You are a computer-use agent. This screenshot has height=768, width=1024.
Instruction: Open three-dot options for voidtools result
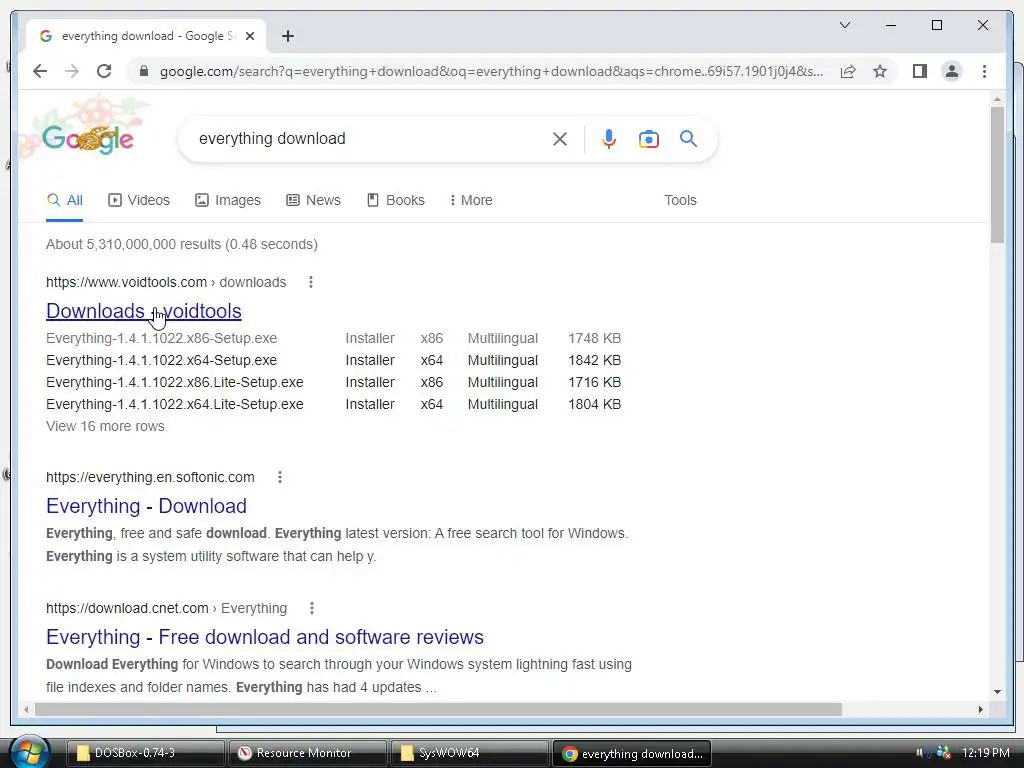point(311,282)
